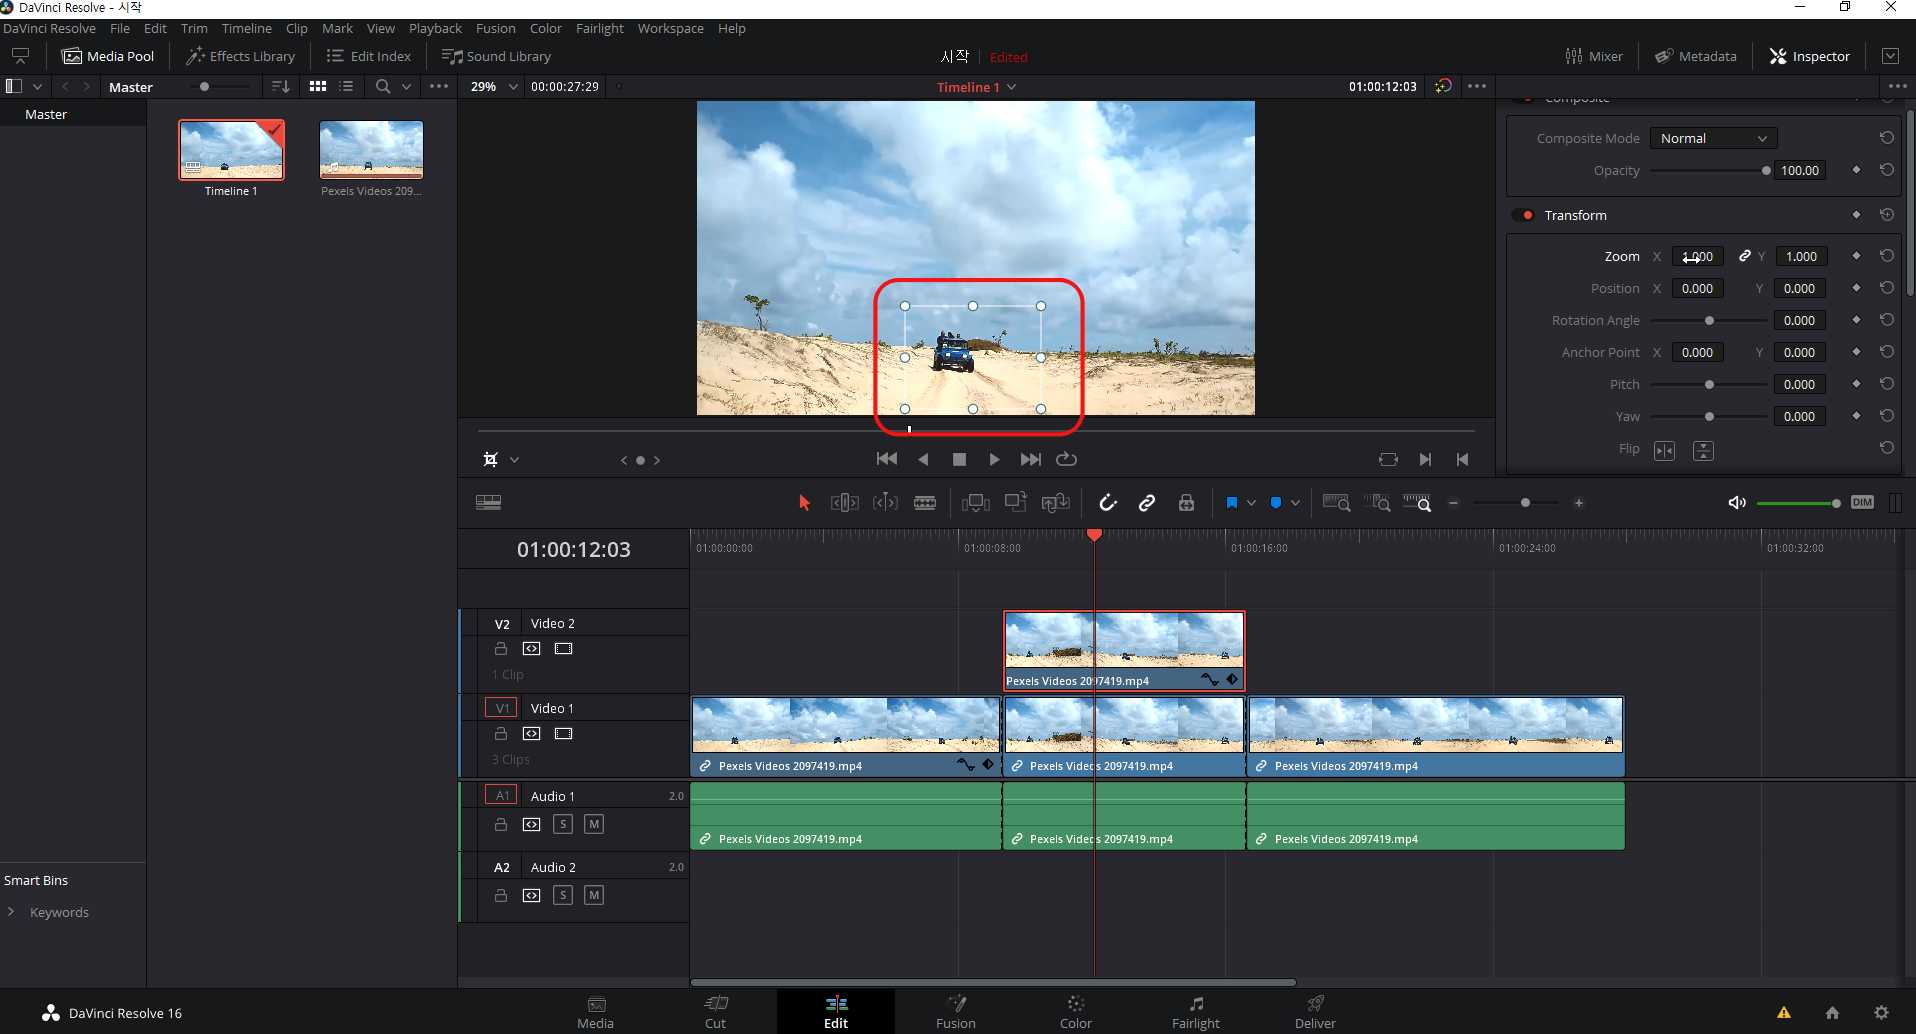Solo the Audio 1 track
This screenshot has height=1034, width=1916.
[x=563, y=824]
